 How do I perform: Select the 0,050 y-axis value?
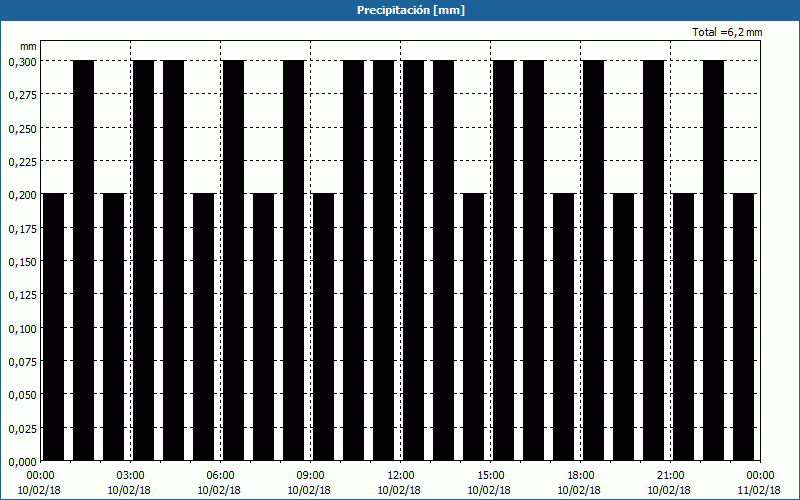(22, 395)
